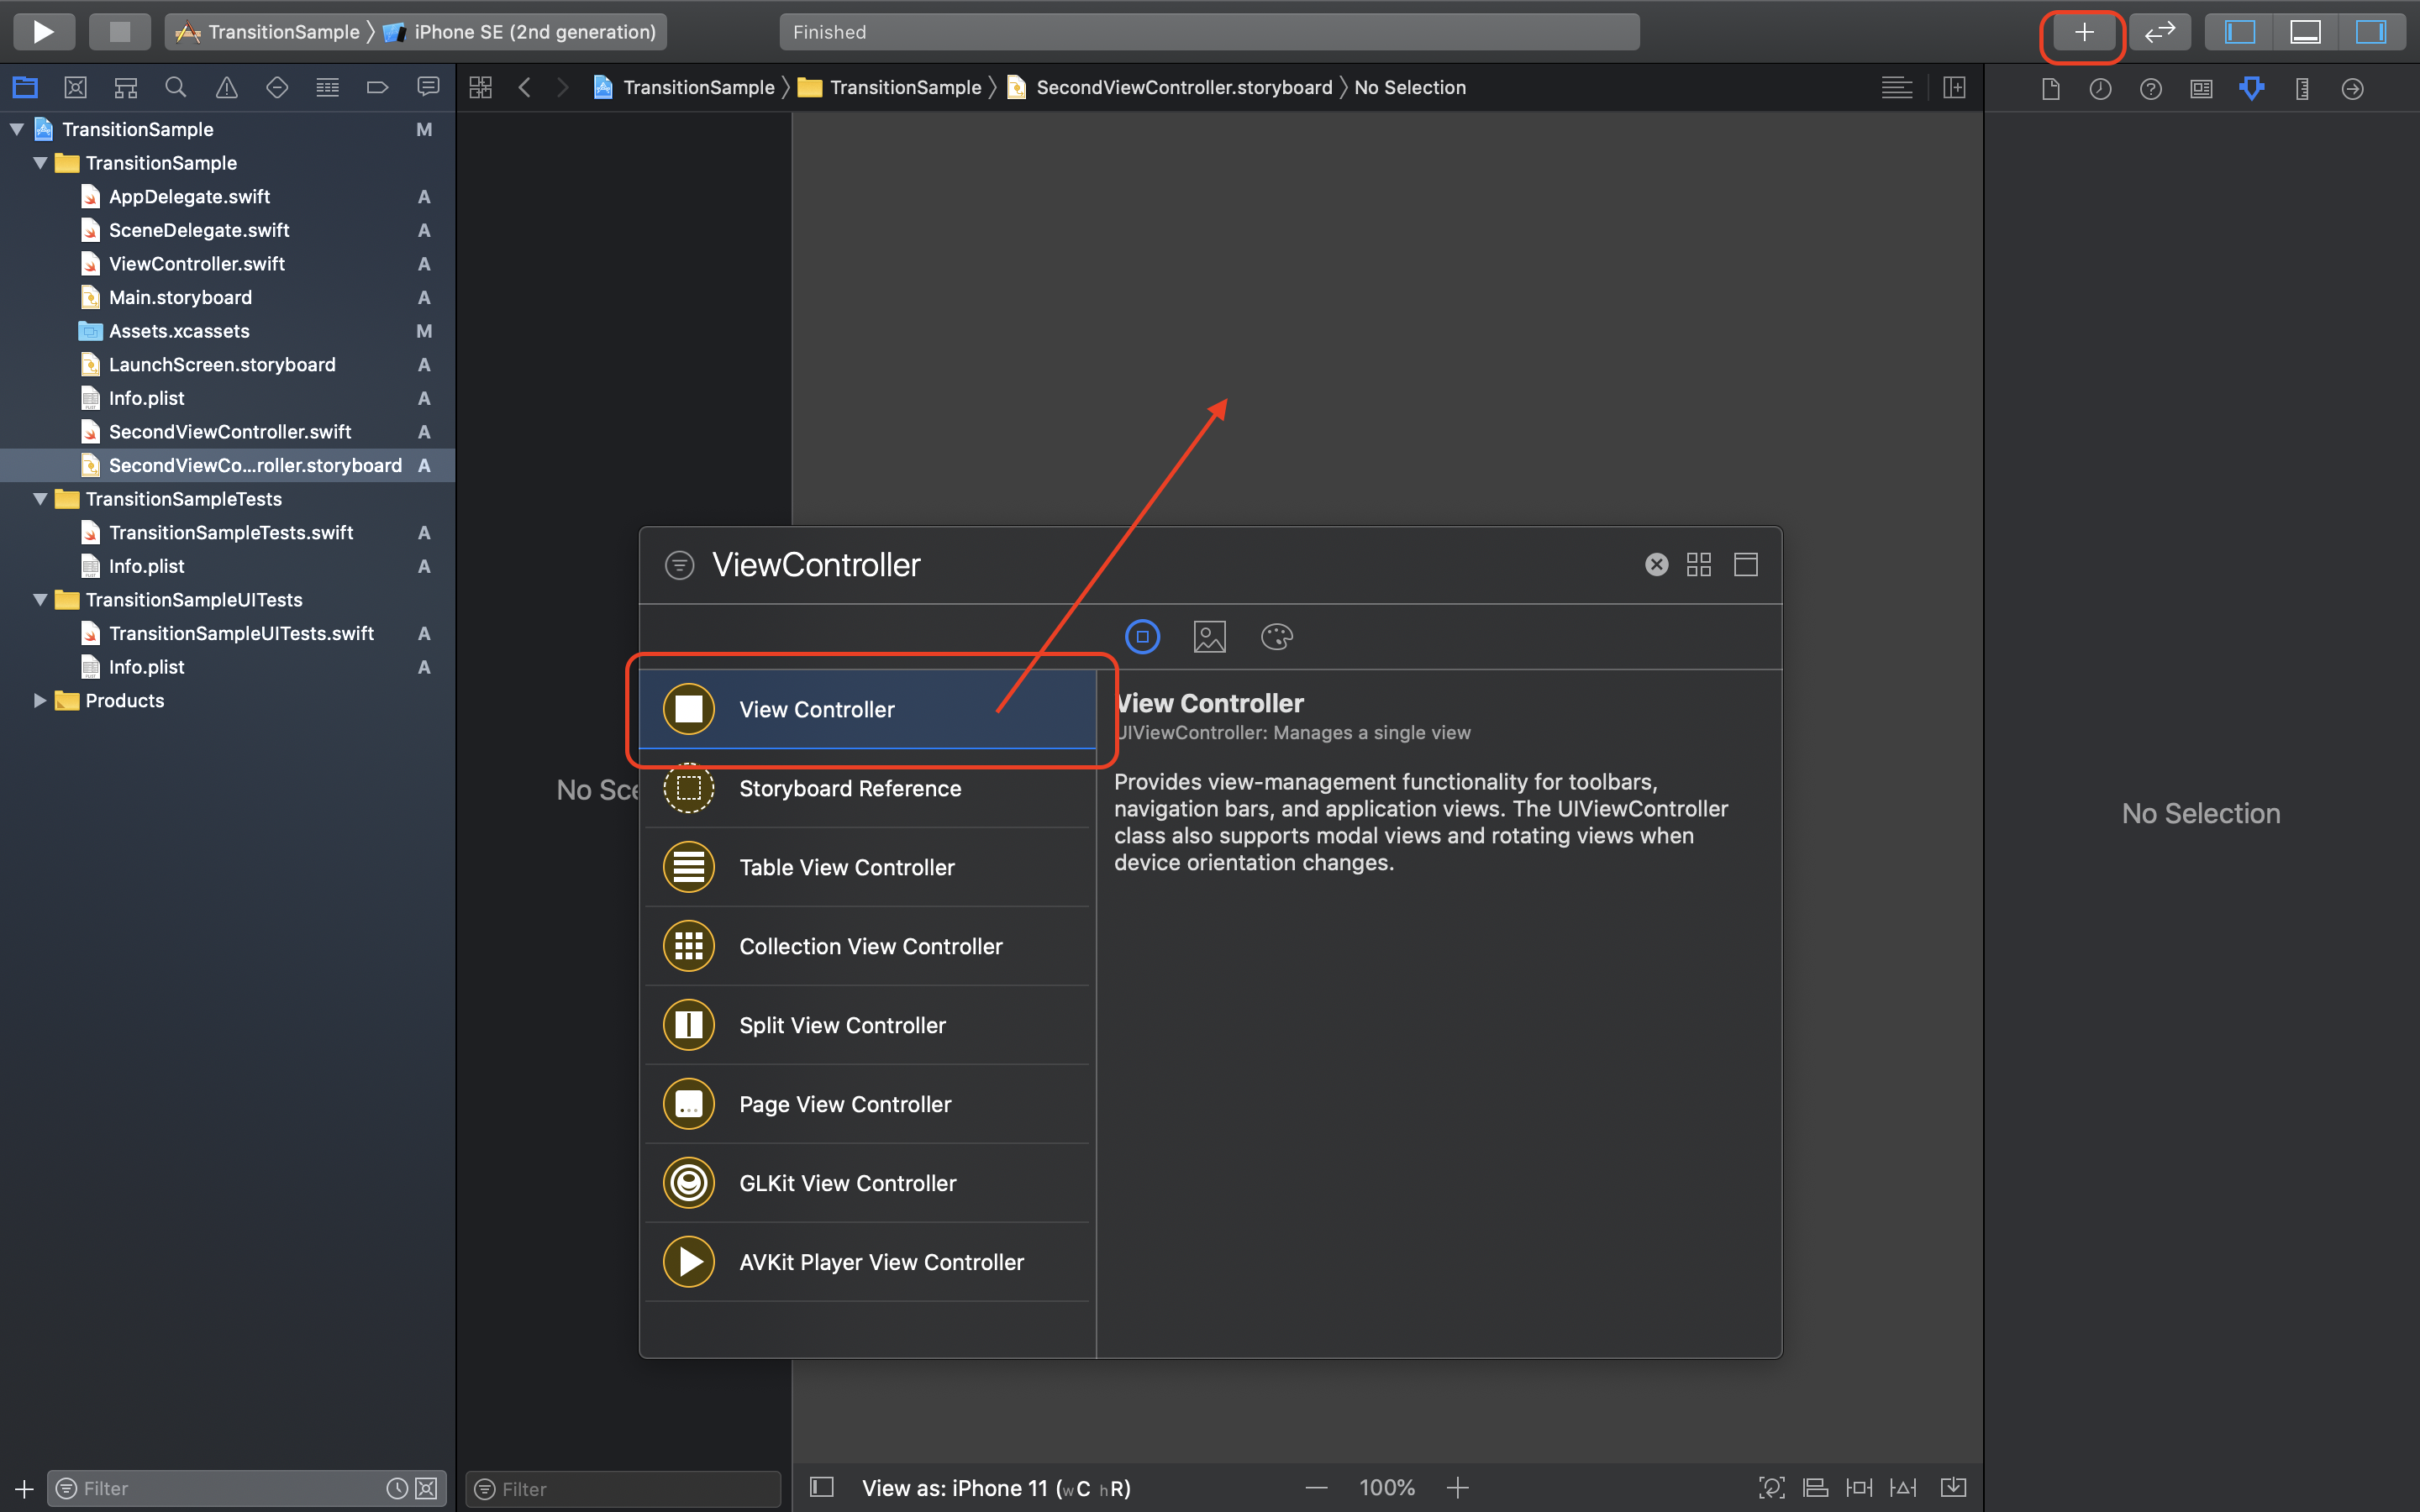Screen dimensions: 2420x1512
Task: Open AppDelegate.swift in the navigator
Action: click(189, 197)
